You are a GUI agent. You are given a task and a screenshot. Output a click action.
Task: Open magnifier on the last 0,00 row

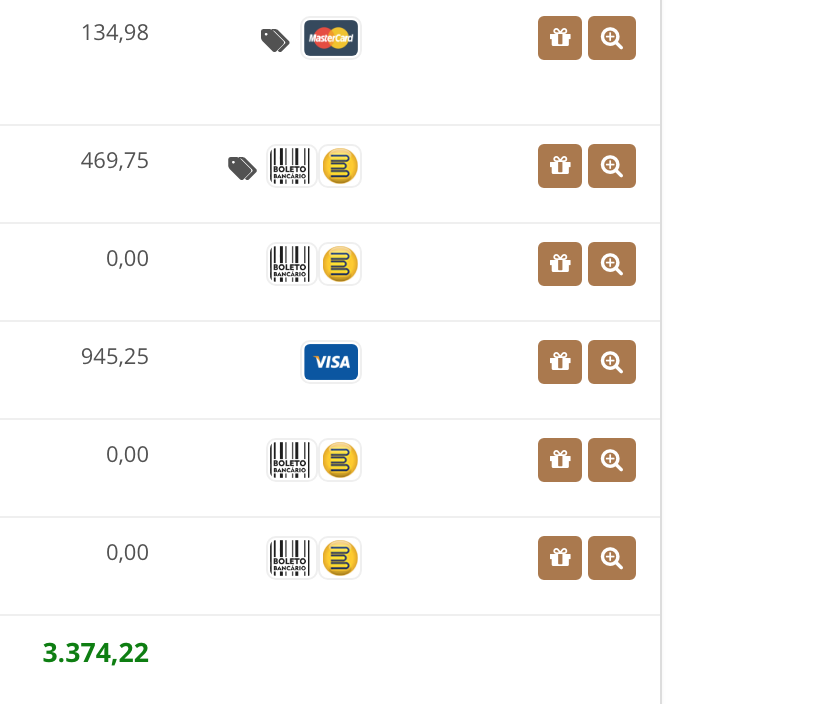coord(612,558)
